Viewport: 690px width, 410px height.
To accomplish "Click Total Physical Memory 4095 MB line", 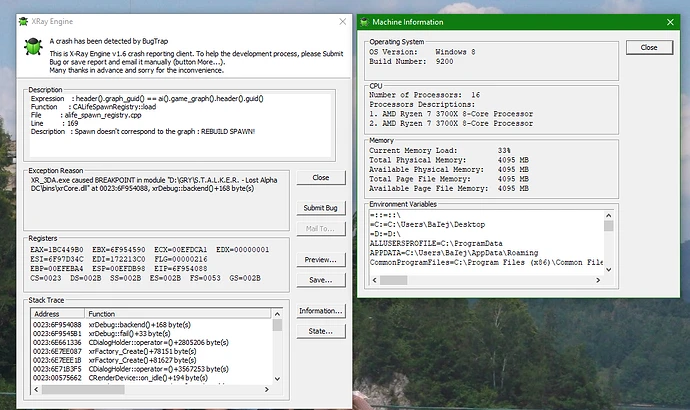I will (449, 160).
